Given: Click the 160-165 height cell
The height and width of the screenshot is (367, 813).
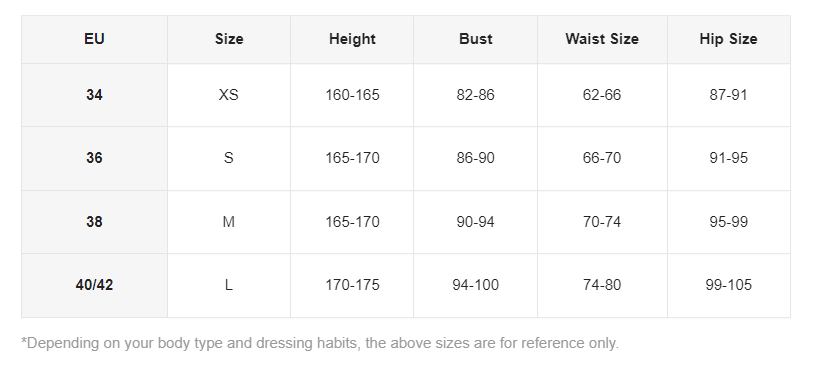Looking at the screenshot, I should [352, 95].
